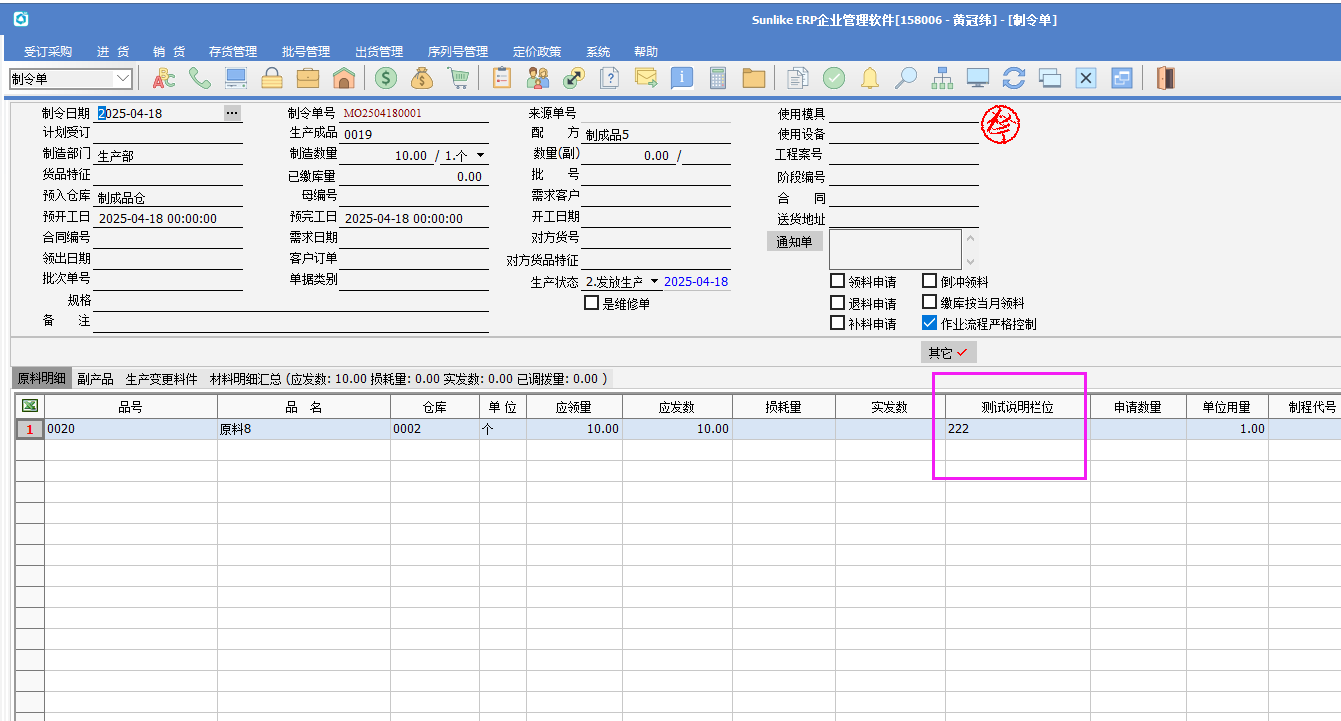Click the 测试说明栏位 cell containing 222
The height and width of the screenshot is (721, 1341).
pos(1016,429)
